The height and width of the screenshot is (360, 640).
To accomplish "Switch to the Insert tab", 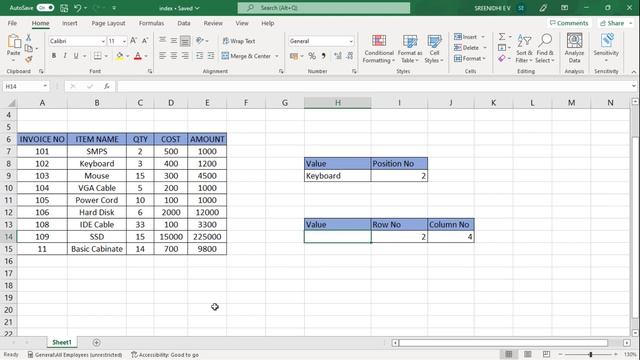I will coord(70,23).
